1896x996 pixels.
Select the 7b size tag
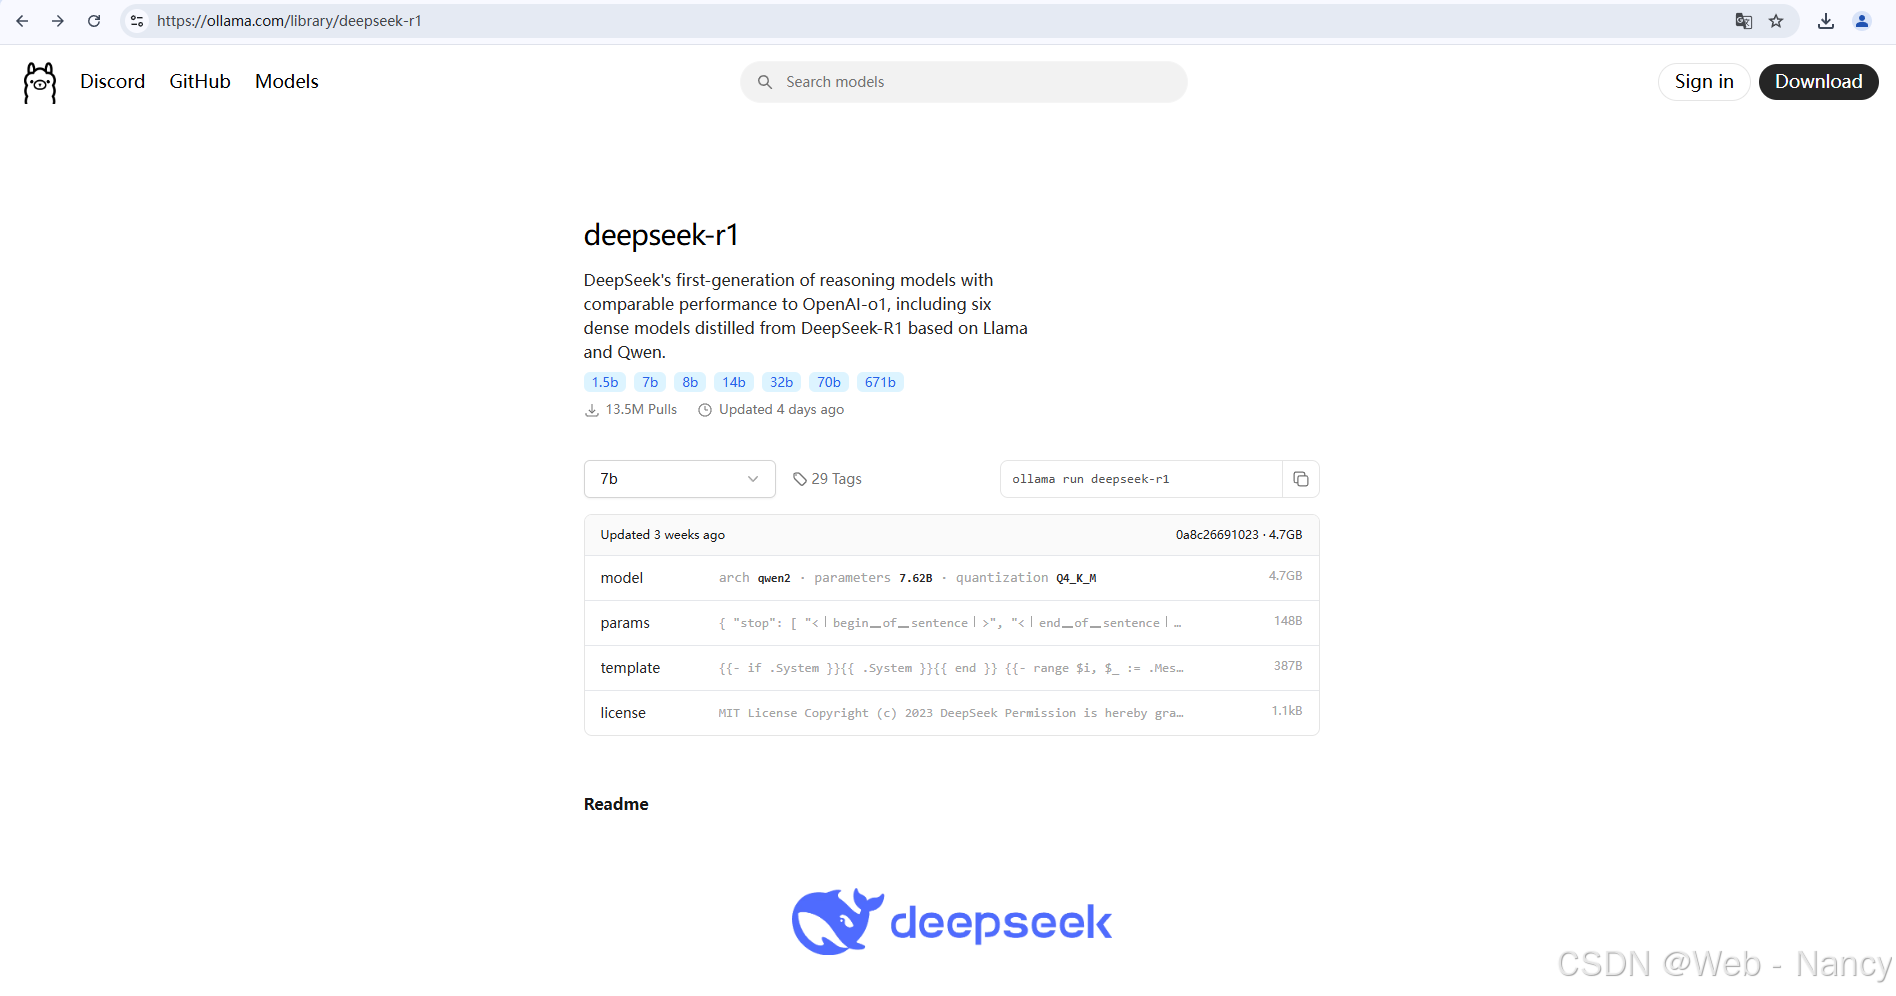[650, 382]
